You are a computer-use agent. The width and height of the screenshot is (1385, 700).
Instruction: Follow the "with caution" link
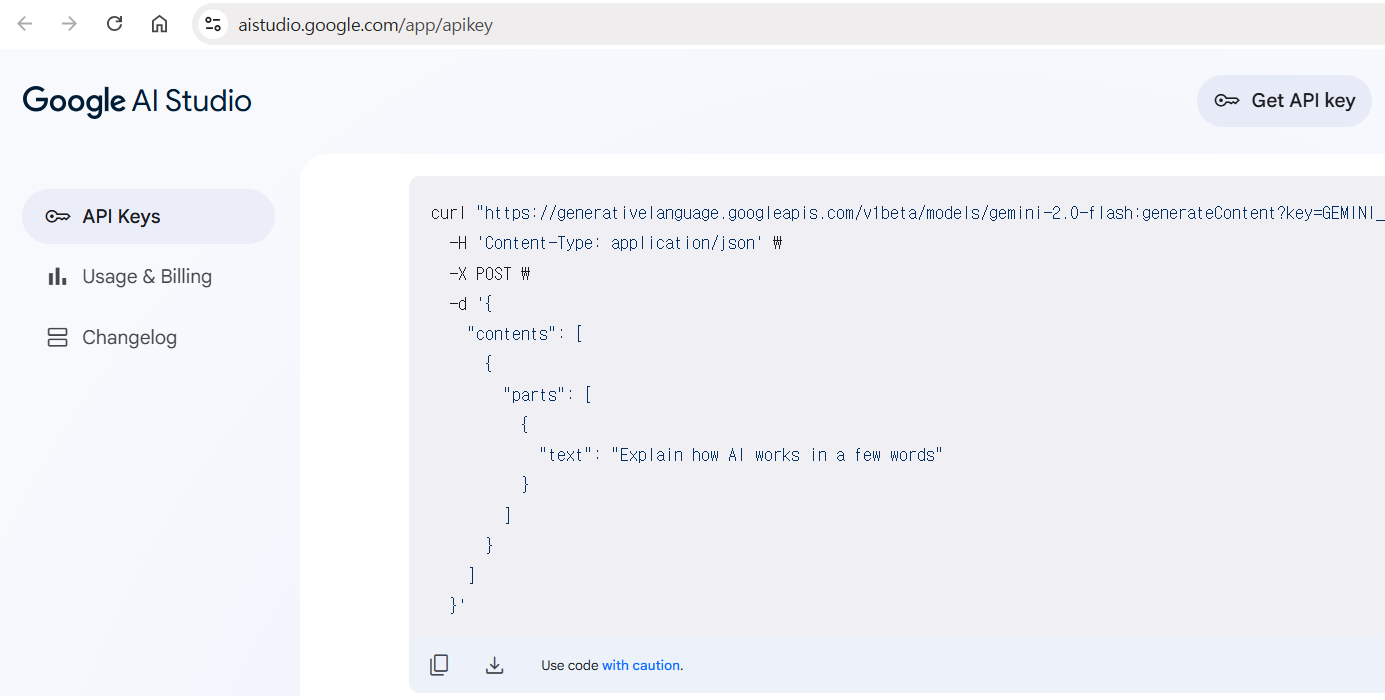640,665
